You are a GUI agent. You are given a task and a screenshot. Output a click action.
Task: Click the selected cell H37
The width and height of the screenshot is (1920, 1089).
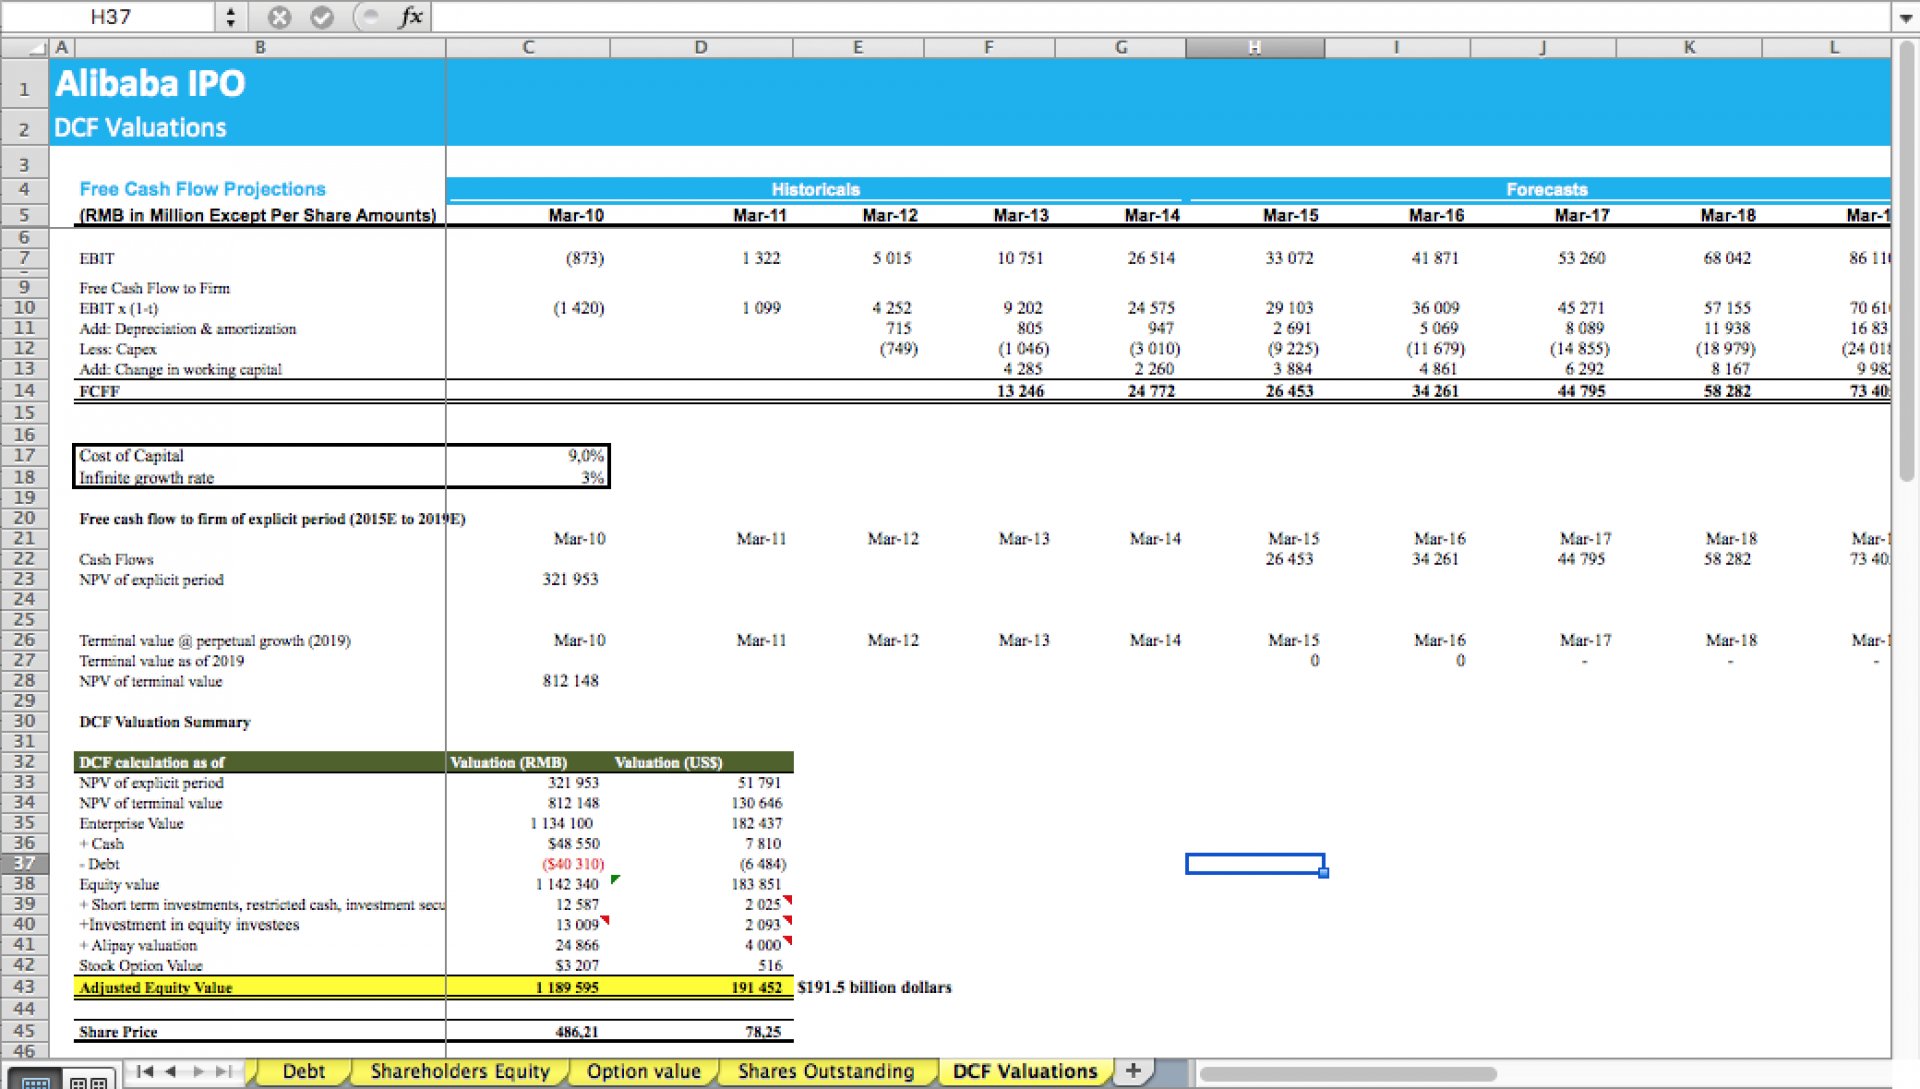click(1255, 863)
